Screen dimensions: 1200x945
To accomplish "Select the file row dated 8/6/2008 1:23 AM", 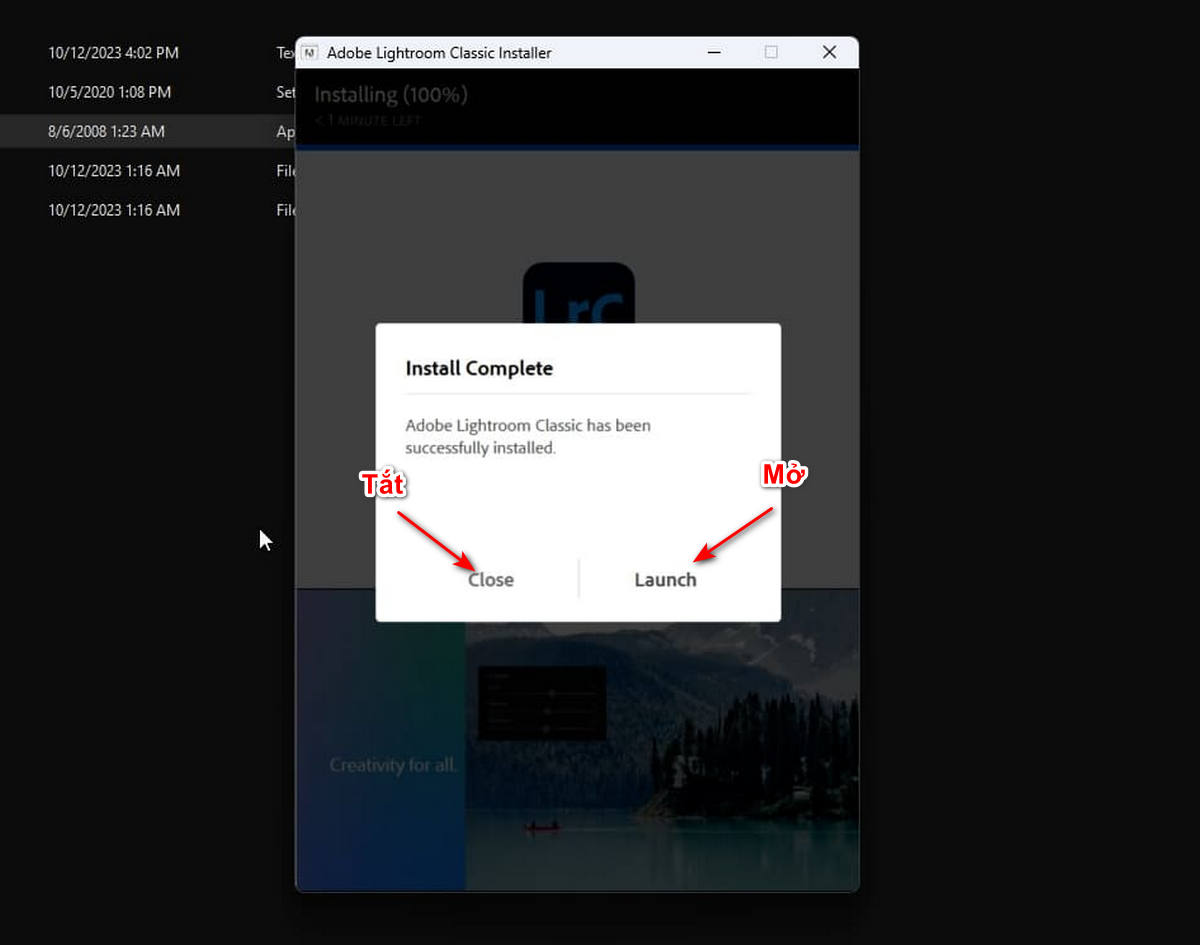I will coord(148,131).
